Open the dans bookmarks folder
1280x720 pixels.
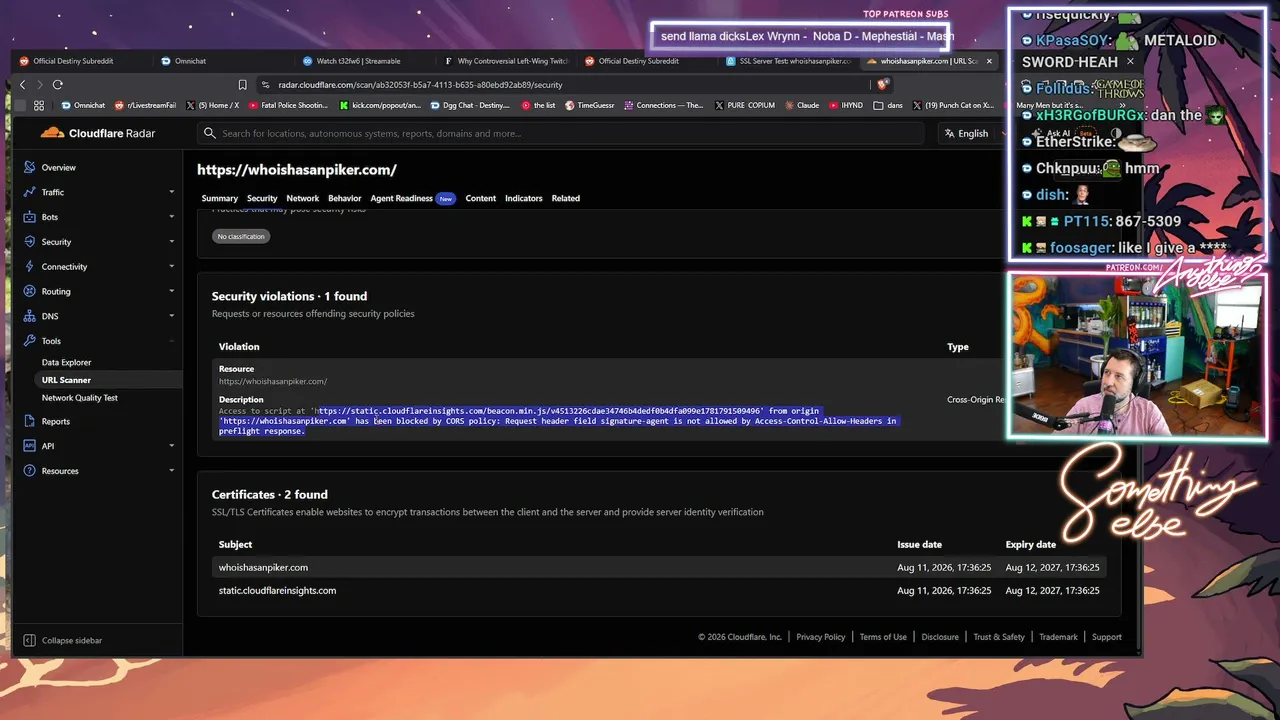tap(888, 105)
